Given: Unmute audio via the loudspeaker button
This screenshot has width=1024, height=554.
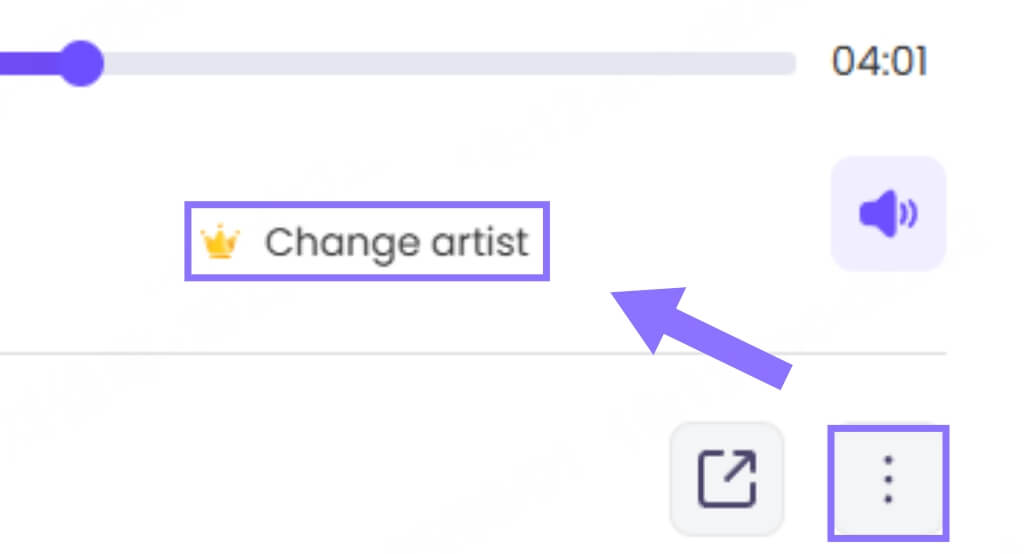Looking at the screenshot, I should click(888, 213).
